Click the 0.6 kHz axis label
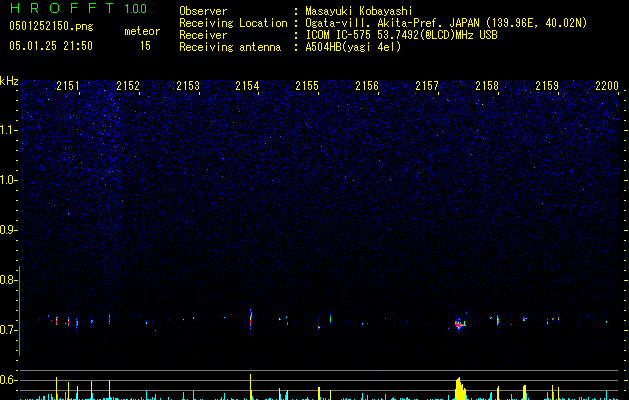Image resolution: width=629 pixels, height=400 pixels. (x=7, y=380)
